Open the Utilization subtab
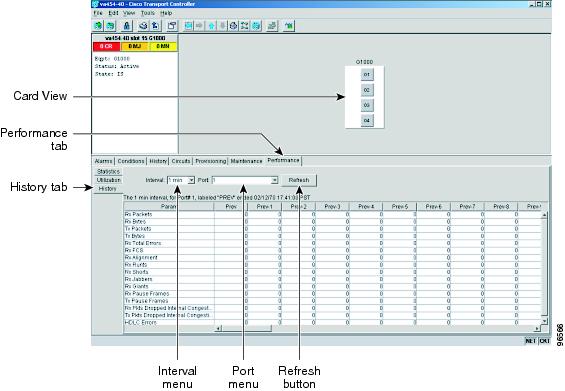Image resolution: width=565 pixels, height=391 pixels. point(108,180)
